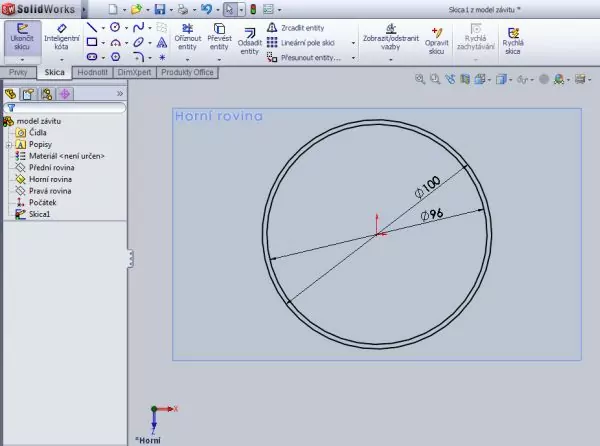600x446 pixels.
Task: Pick the Line sketch tool
Action: 92,27
